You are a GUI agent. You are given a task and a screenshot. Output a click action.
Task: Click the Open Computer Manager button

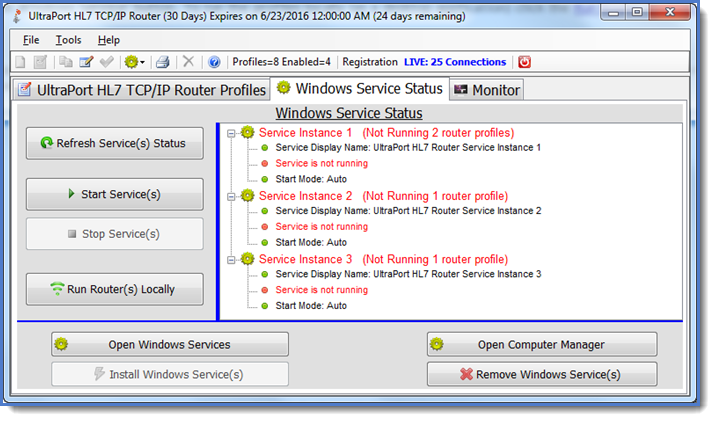click(x=542, y=344)
